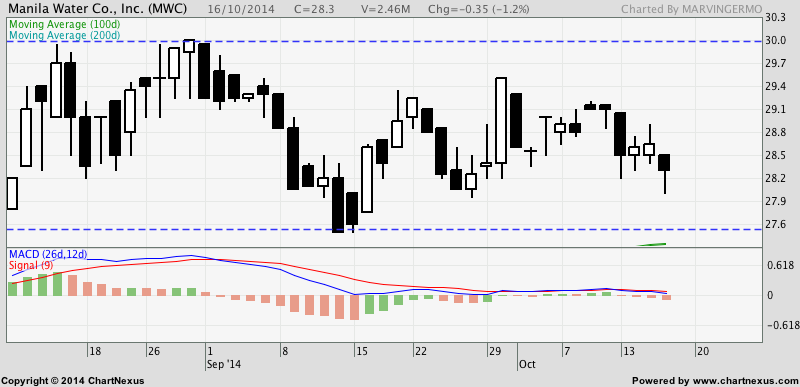This screenshot has height=387, width=800.
Task: Click the Chg=-0.35 (-1.2%) value
Action: 479,9
